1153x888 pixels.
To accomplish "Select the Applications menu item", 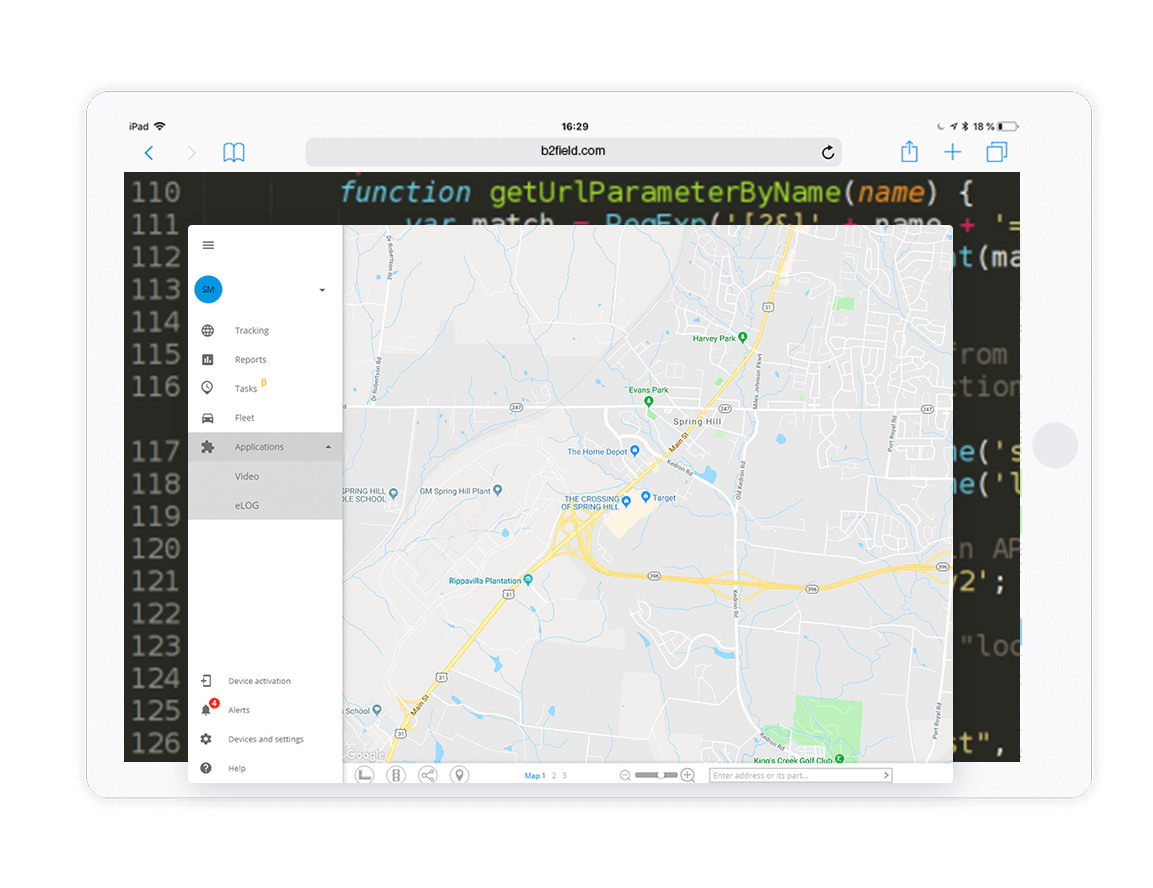I will (265, 447).
